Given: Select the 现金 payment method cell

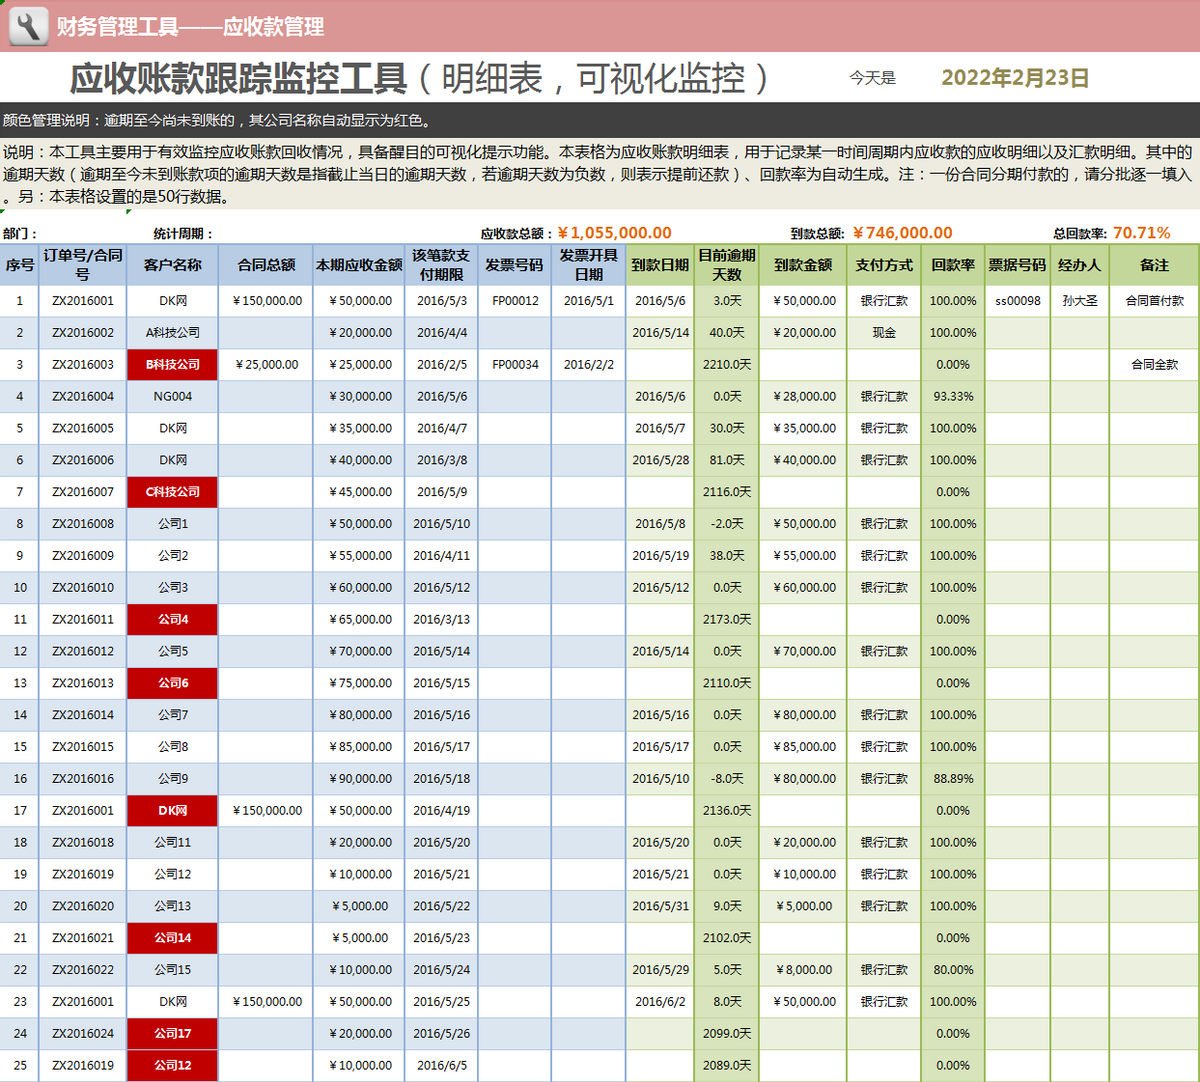Looking at the screenshot, I should tap(883, 332).
